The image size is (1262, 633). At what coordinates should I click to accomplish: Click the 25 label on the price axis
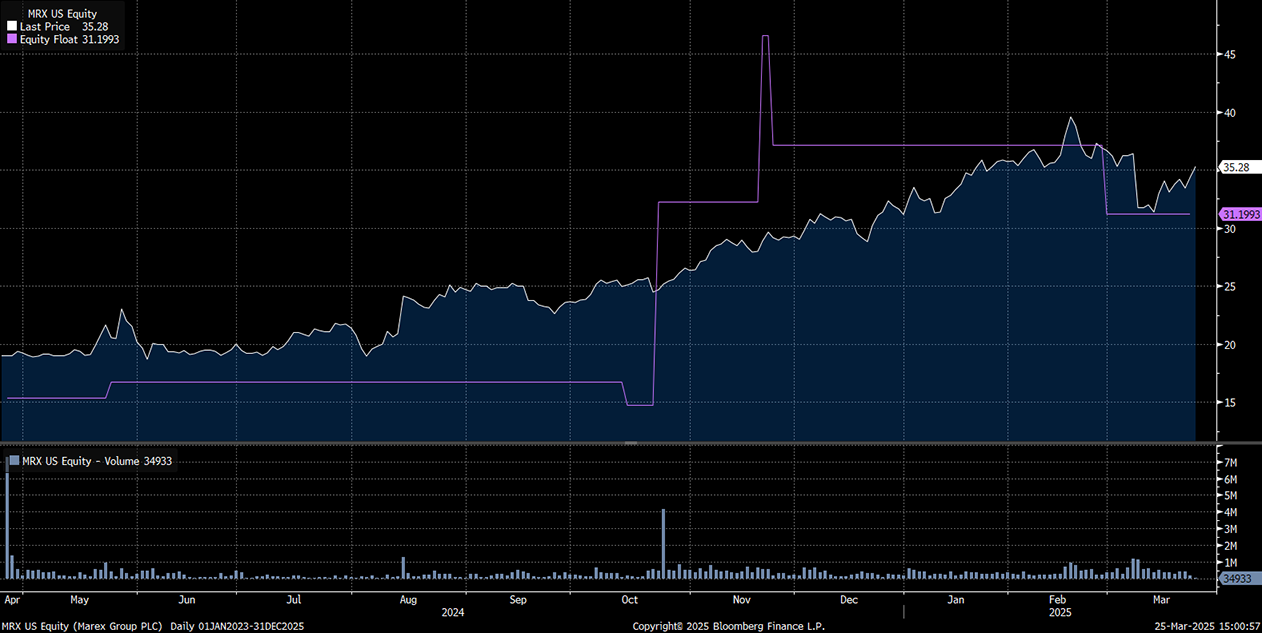(1228, 287)
